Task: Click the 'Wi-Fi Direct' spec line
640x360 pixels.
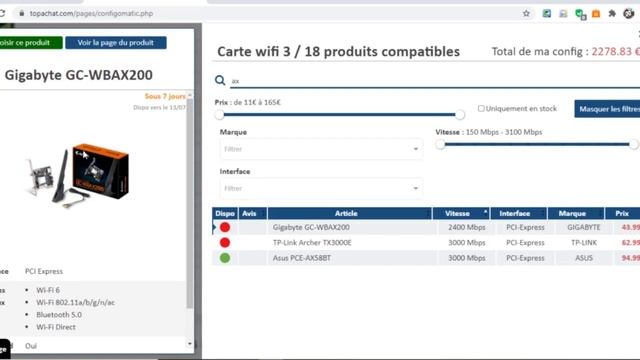Action: [56, 327]
